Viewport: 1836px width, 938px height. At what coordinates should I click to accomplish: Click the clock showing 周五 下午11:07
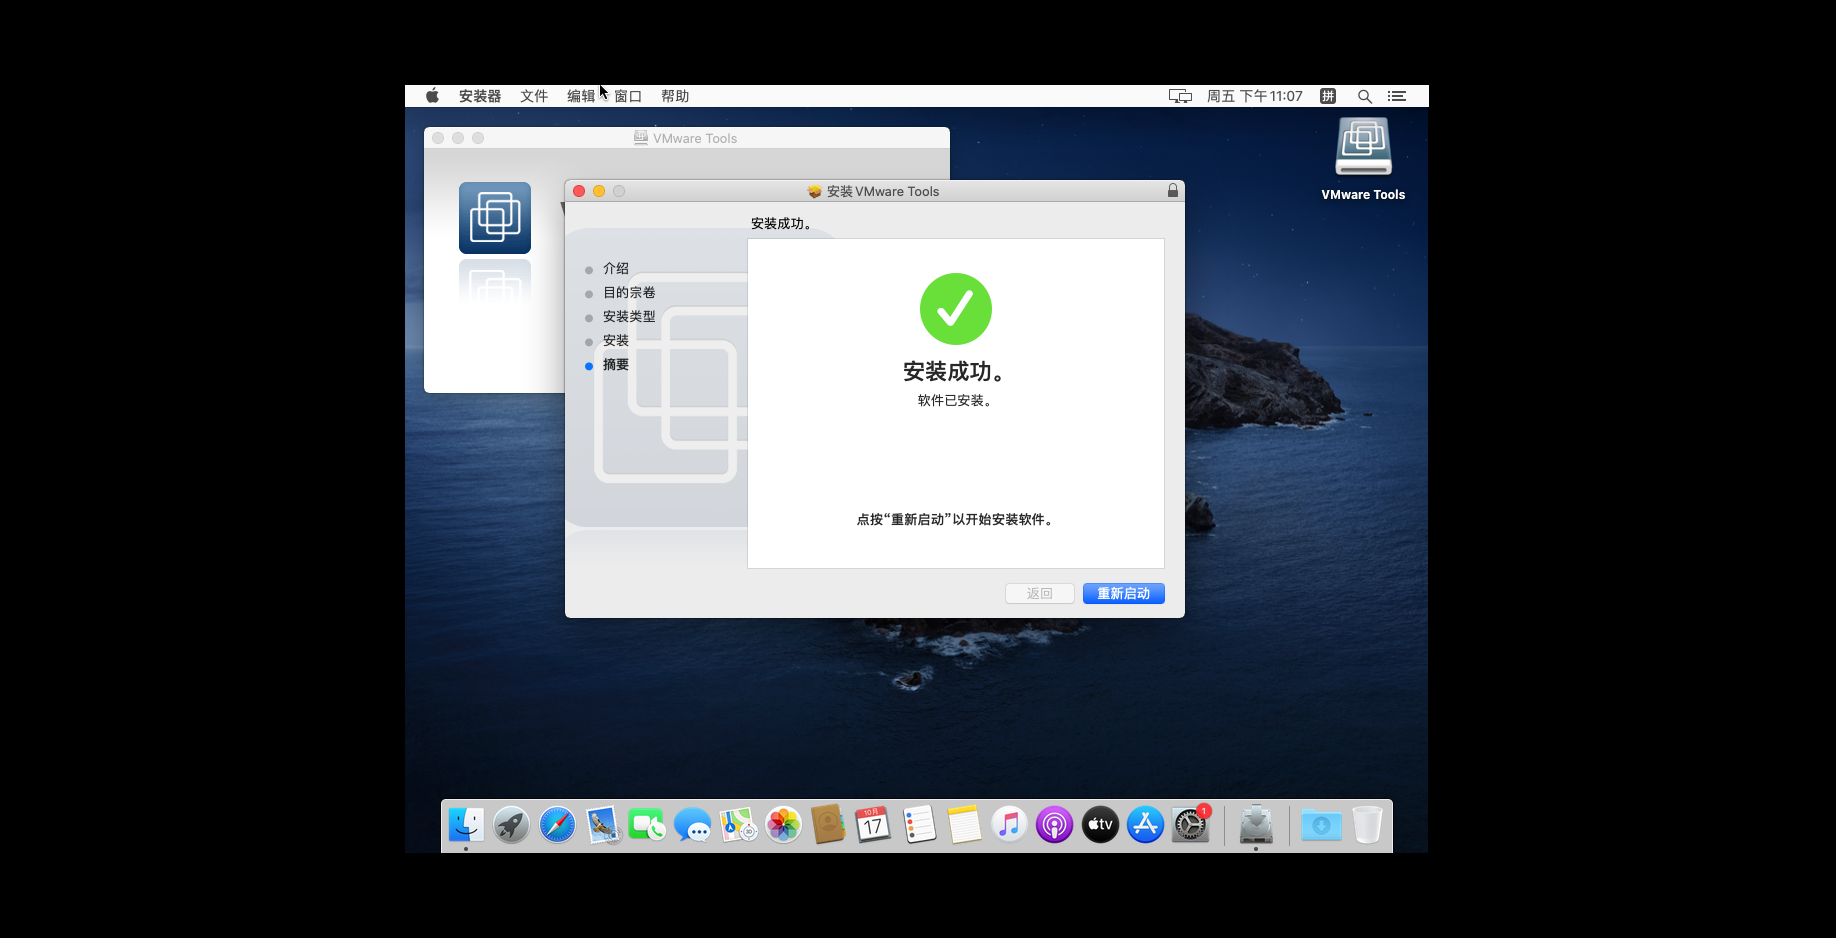[1255, 96]
